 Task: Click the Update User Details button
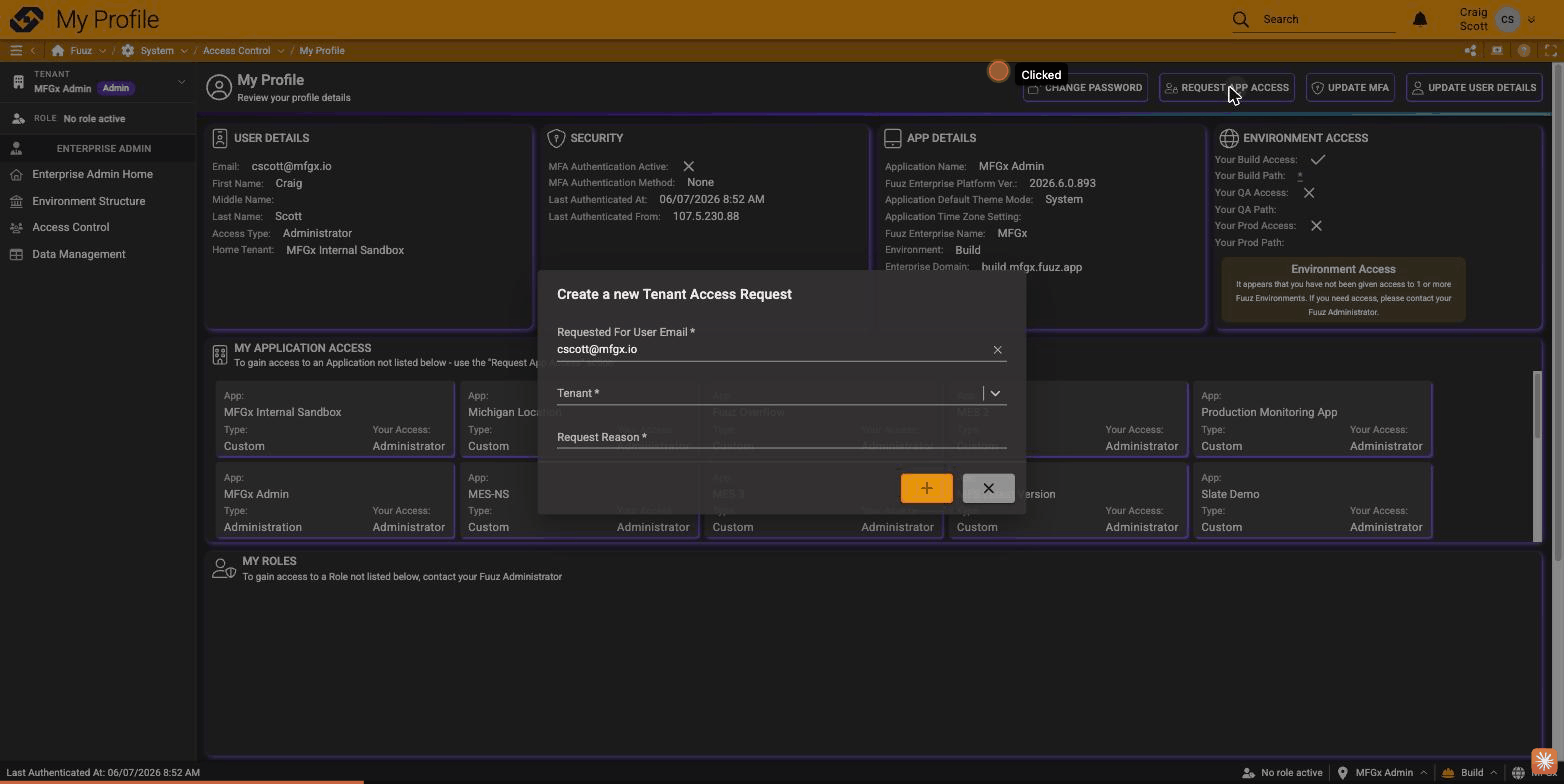(1474, 88)
